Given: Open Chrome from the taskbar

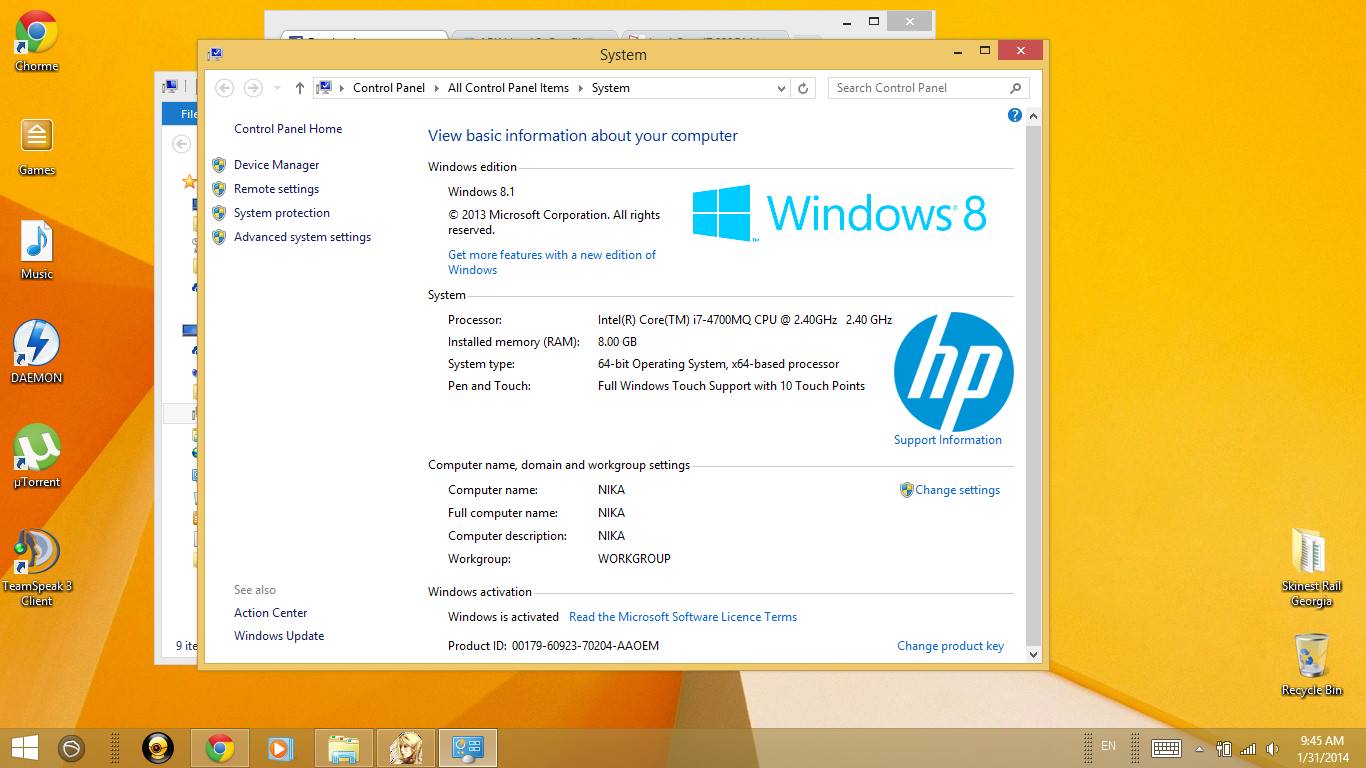Looking at the screenshot, I should click(x=220, y=748).
